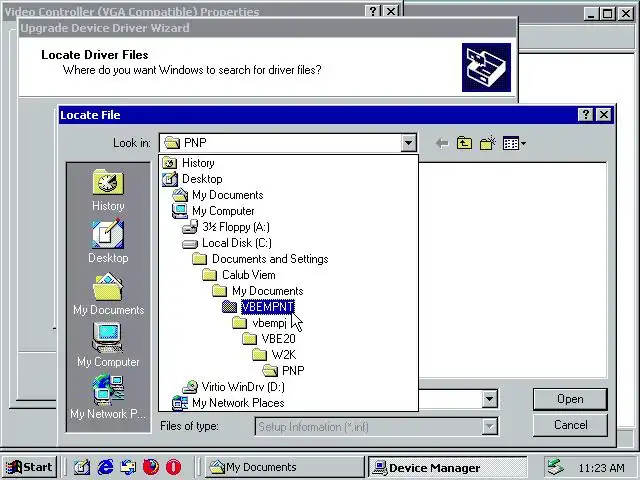Switch to My Documents taskbar button
Image resolution: width=640 pixels, height=480 pixels.
click(284, 467)
